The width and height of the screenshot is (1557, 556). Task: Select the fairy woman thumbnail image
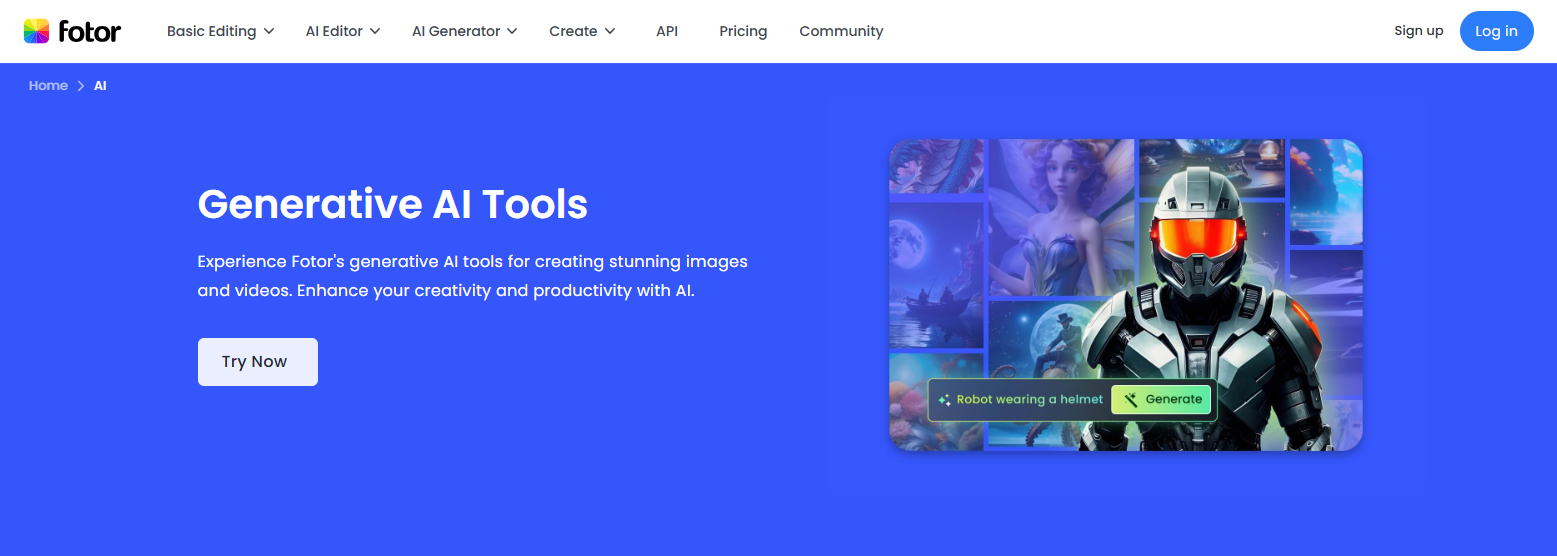pos(1061,217)
